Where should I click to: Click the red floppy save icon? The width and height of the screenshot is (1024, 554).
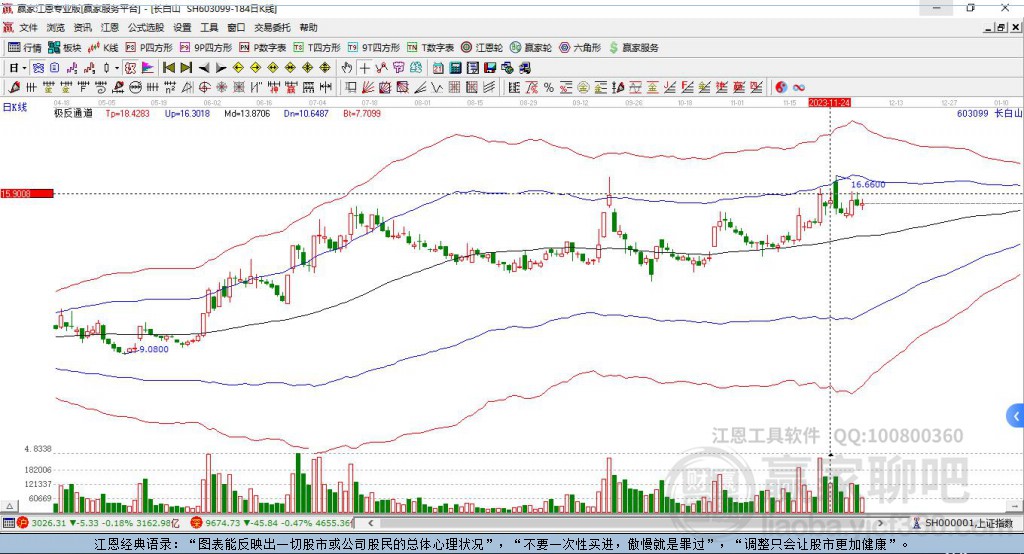coord(490,68)
